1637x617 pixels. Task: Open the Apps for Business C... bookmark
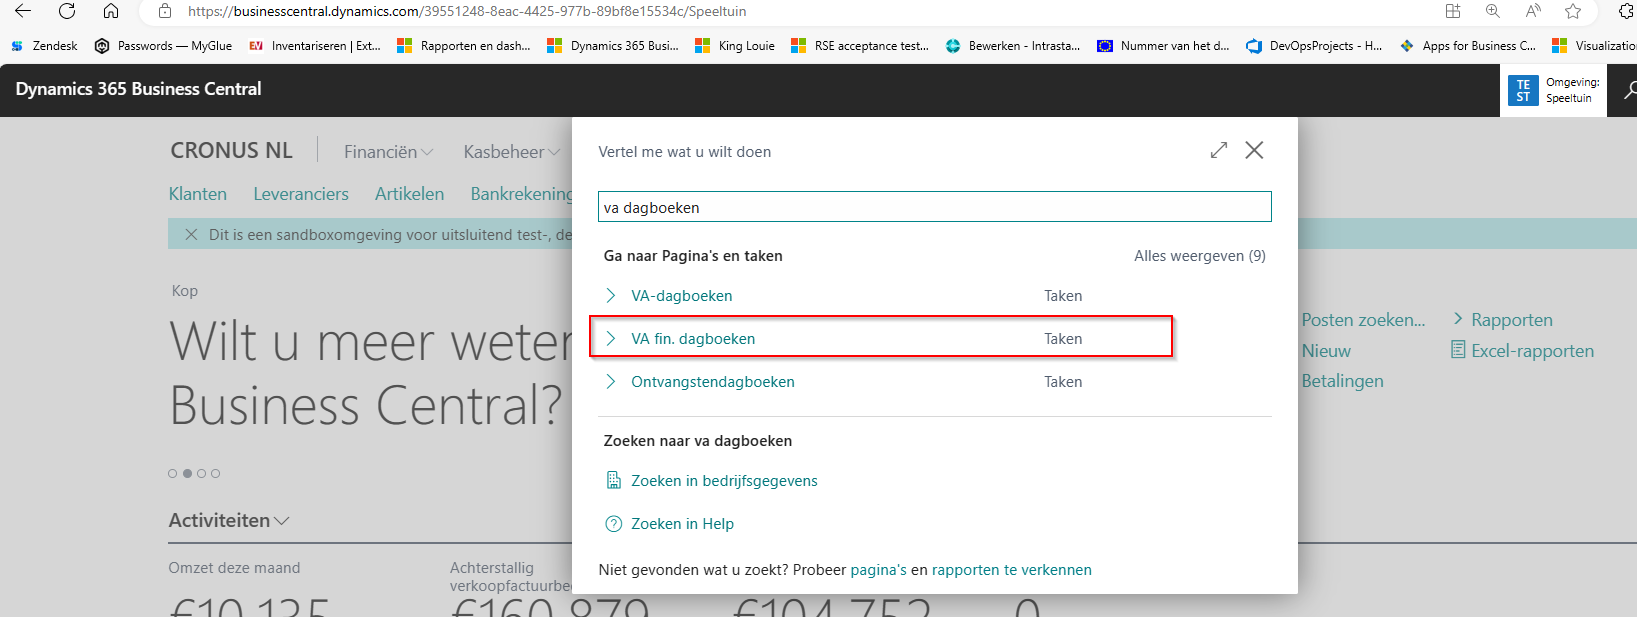click(x=1468, y=46)
